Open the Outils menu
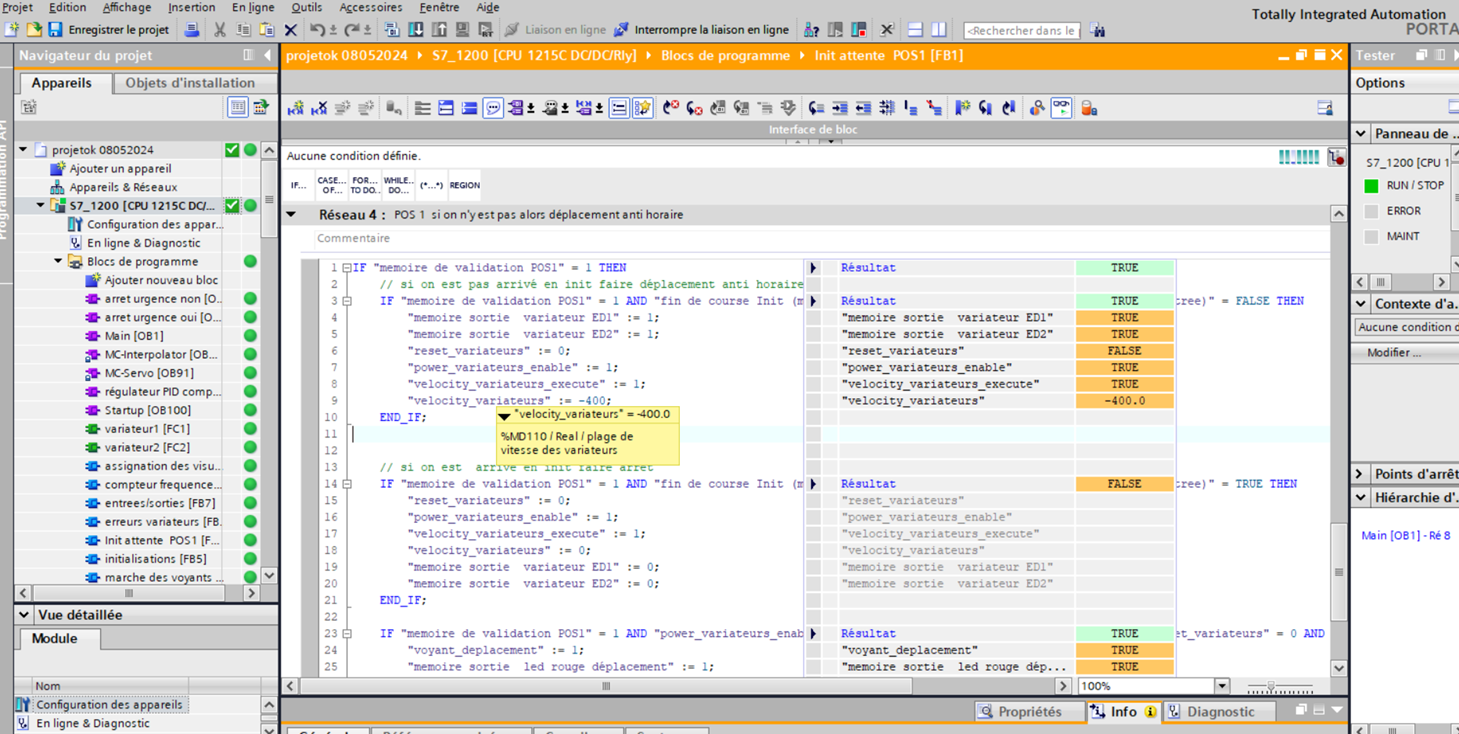The image size is (1459, 734). pos(306,7)
